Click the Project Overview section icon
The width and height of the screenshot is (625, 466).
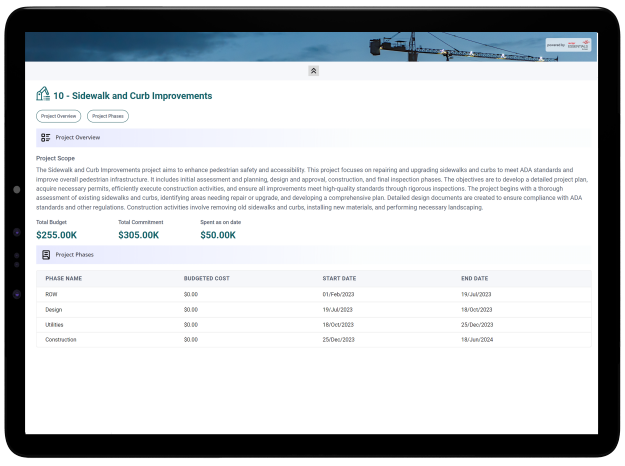pos(45,137)
